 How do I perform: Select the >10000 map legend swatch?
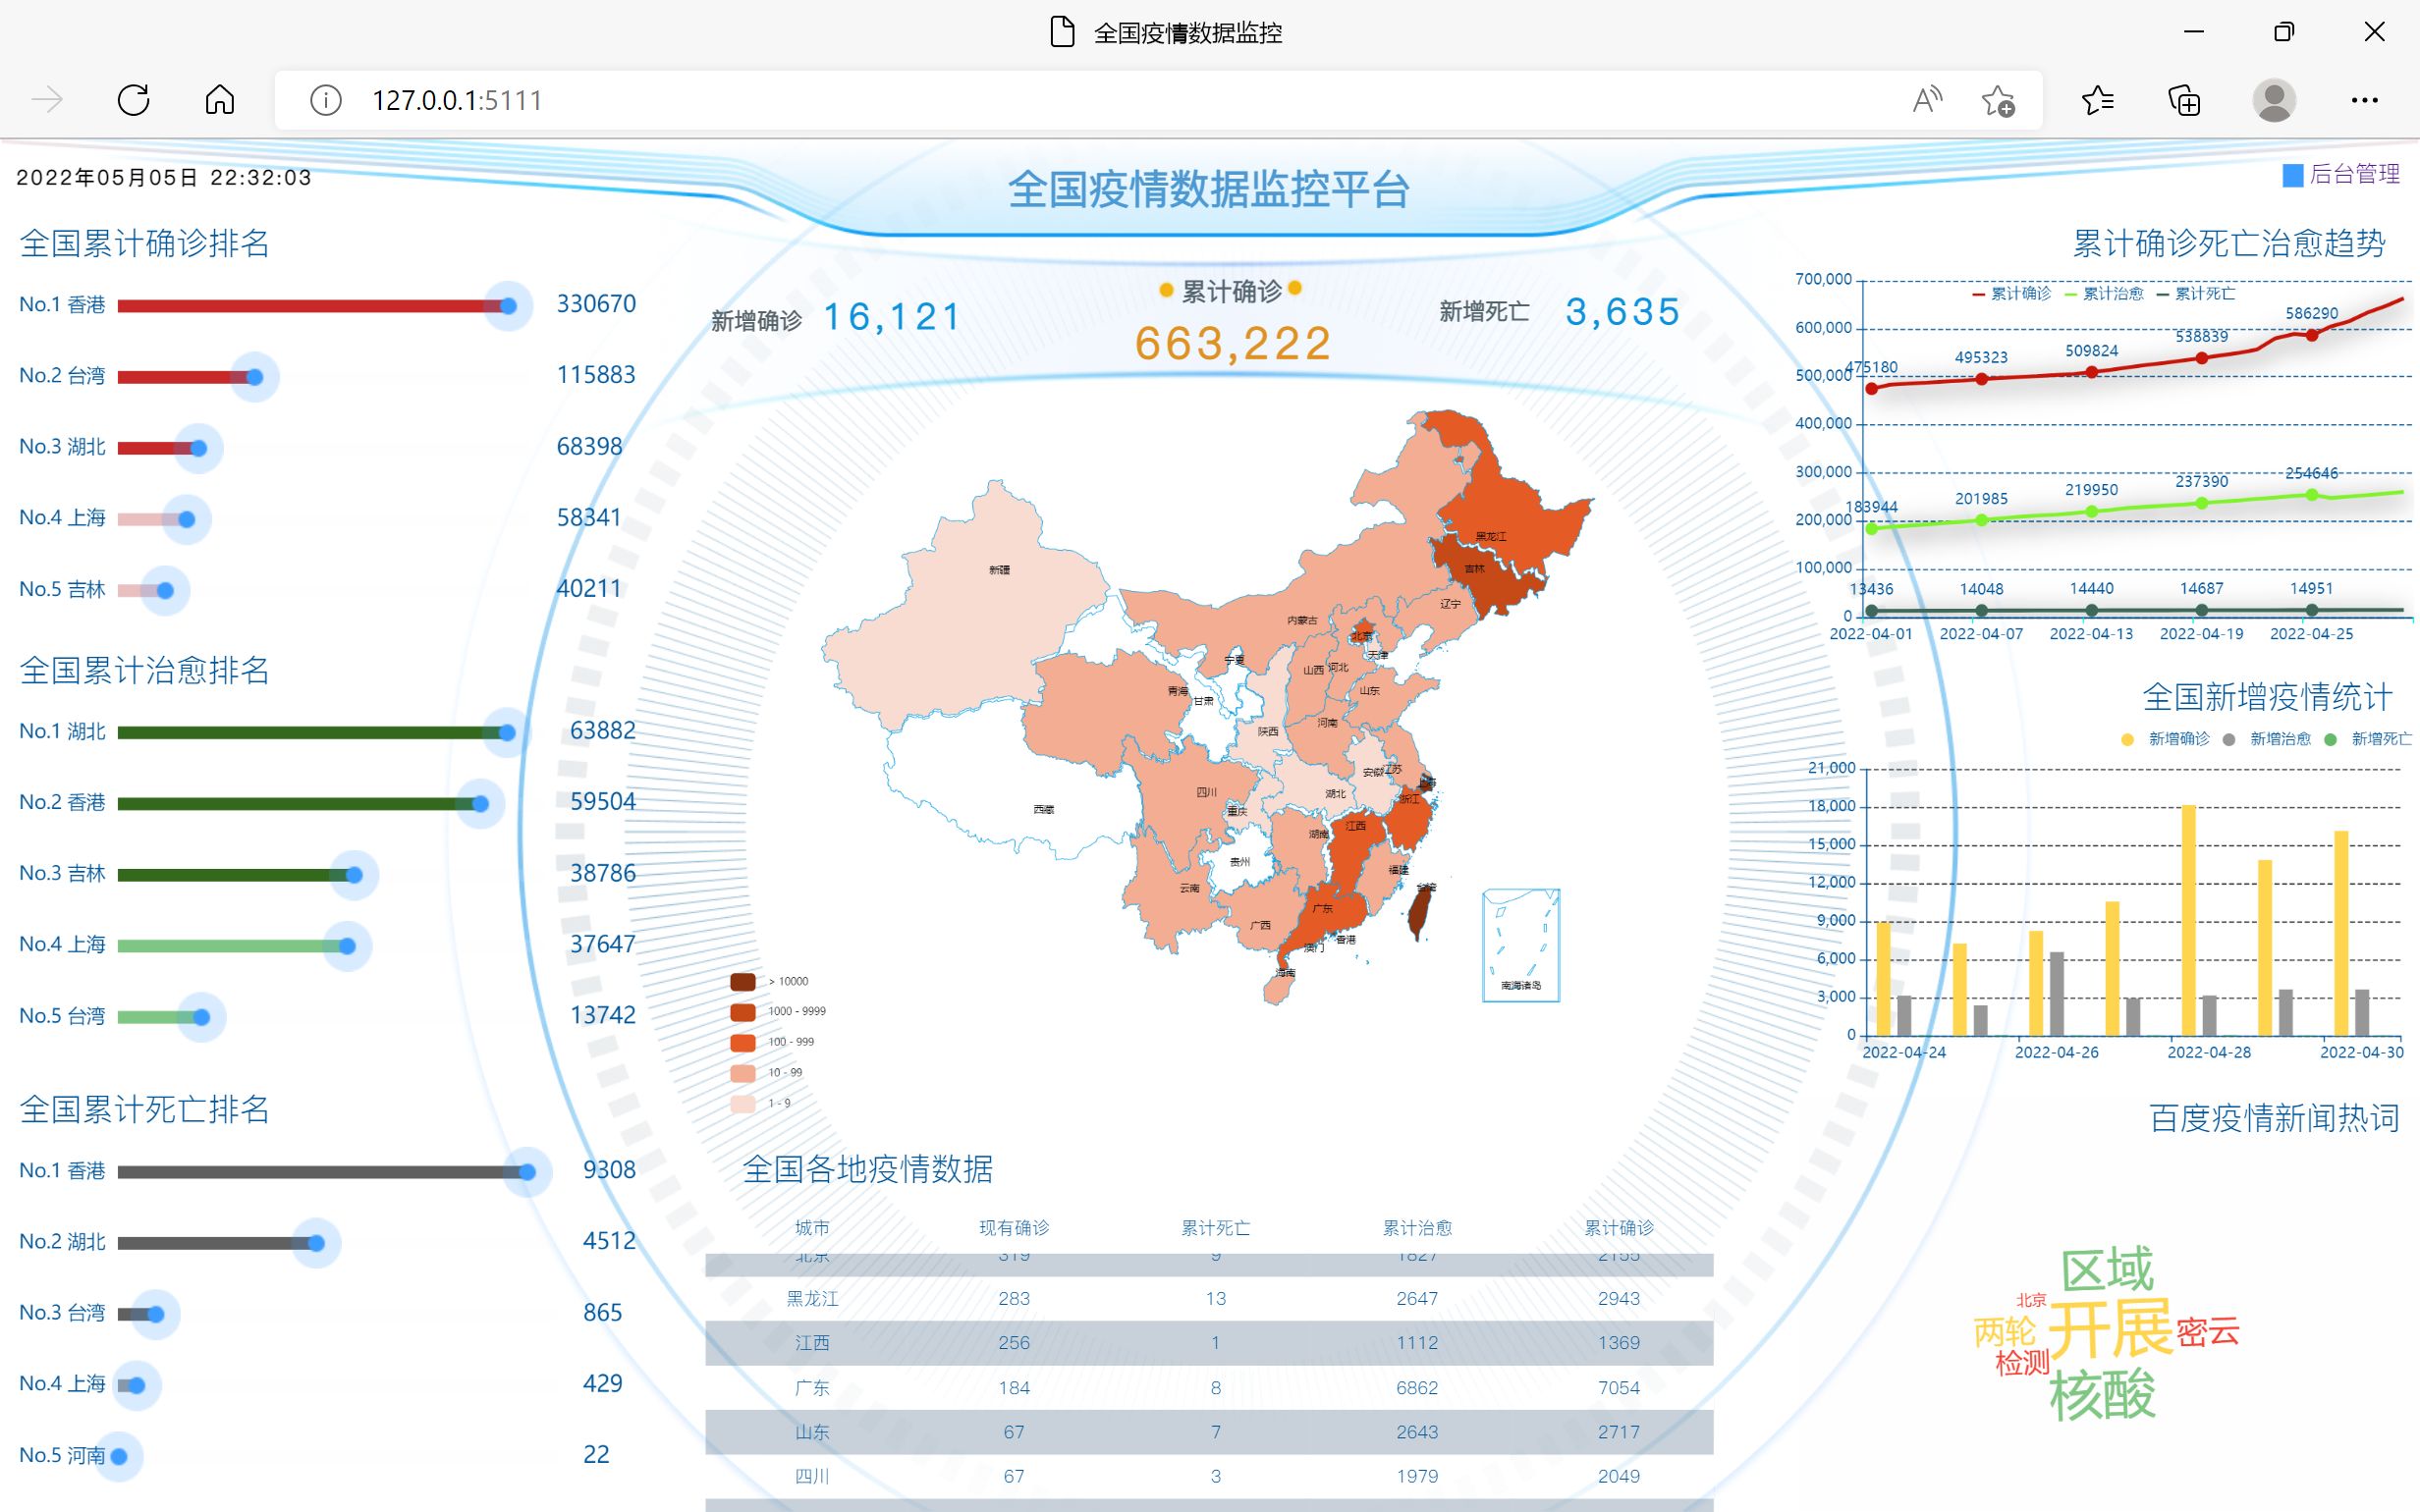pos(743,982)
